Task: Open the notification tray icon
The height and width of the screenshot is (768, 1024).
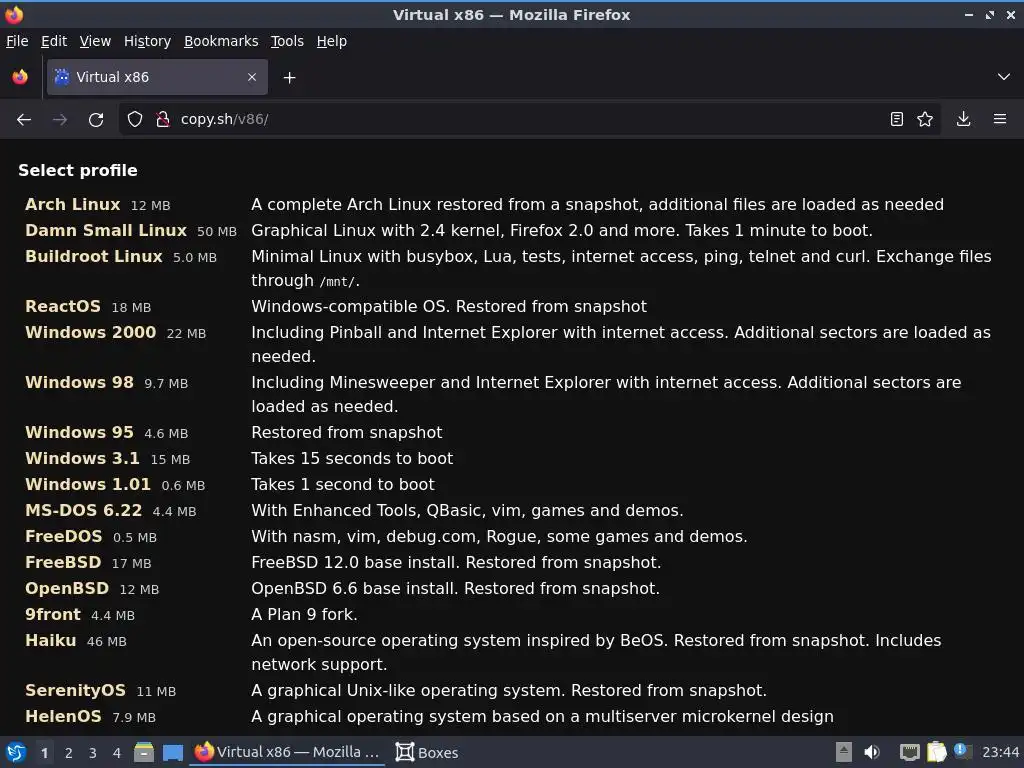Action: [962, 751]
